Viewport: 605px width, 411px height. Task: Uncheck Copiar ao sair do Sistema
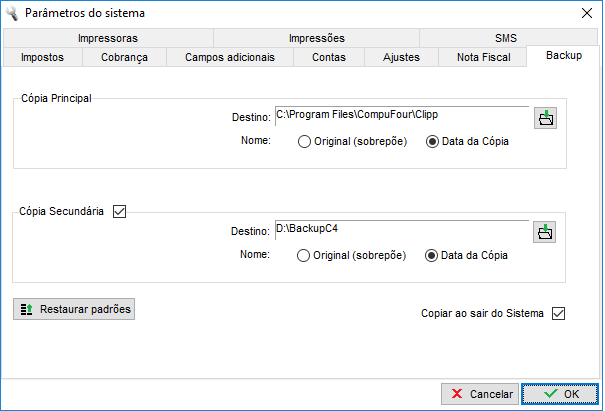tap(558, 313)
